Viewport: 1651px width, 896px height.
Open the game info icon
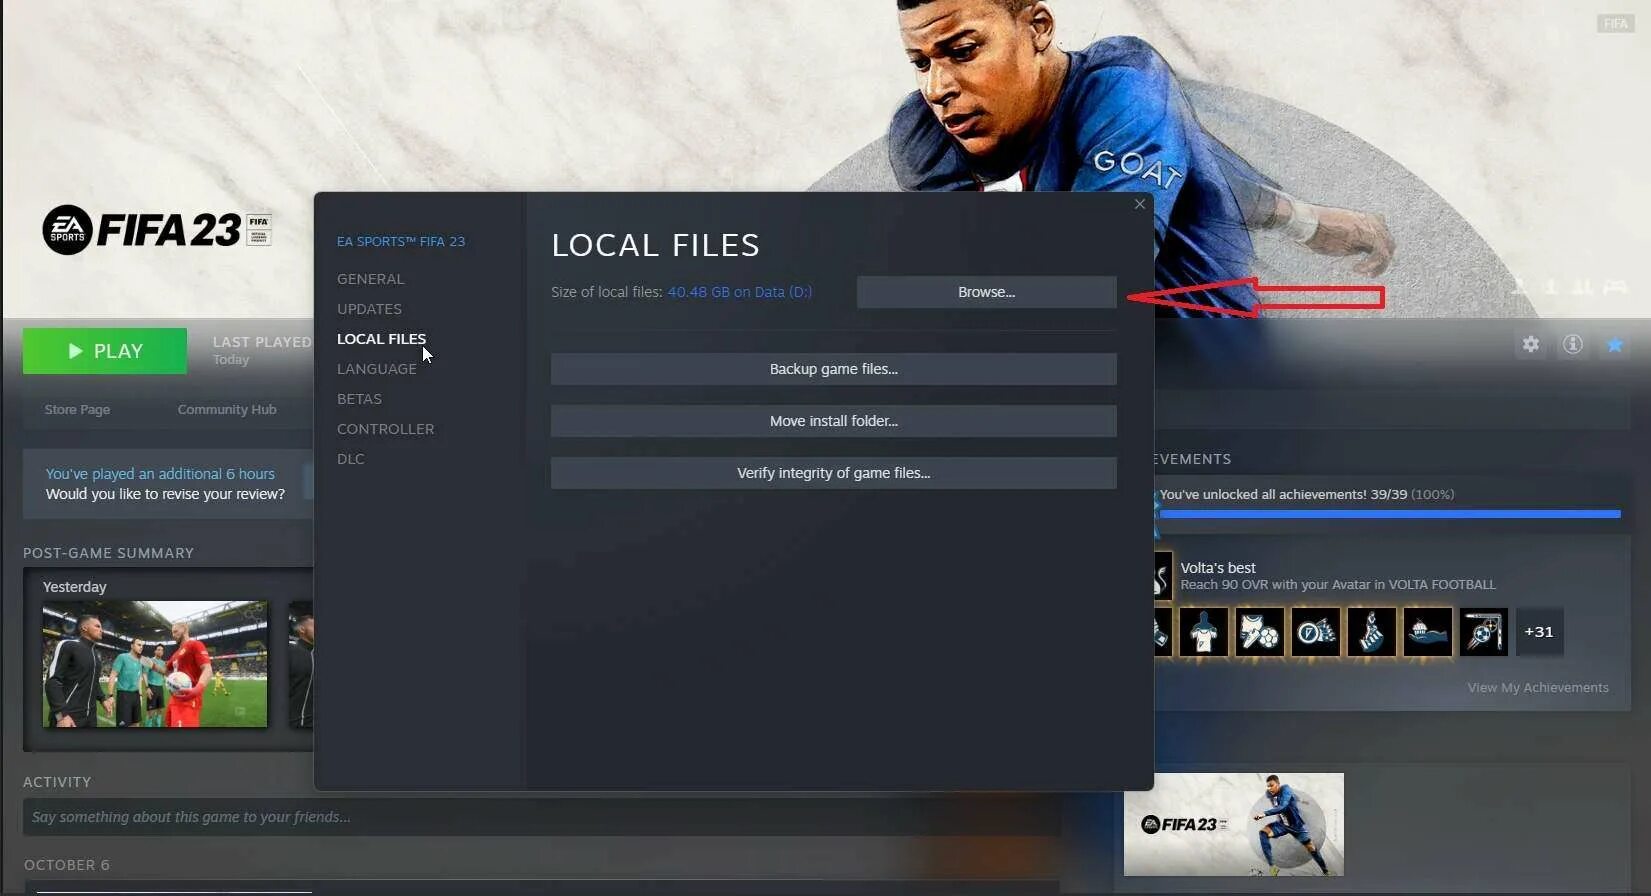point(1573,344)
